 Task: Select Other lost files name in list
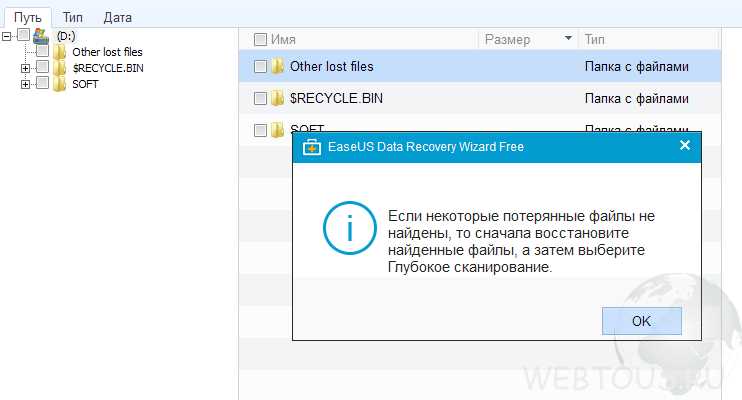[x=332, y=66]
